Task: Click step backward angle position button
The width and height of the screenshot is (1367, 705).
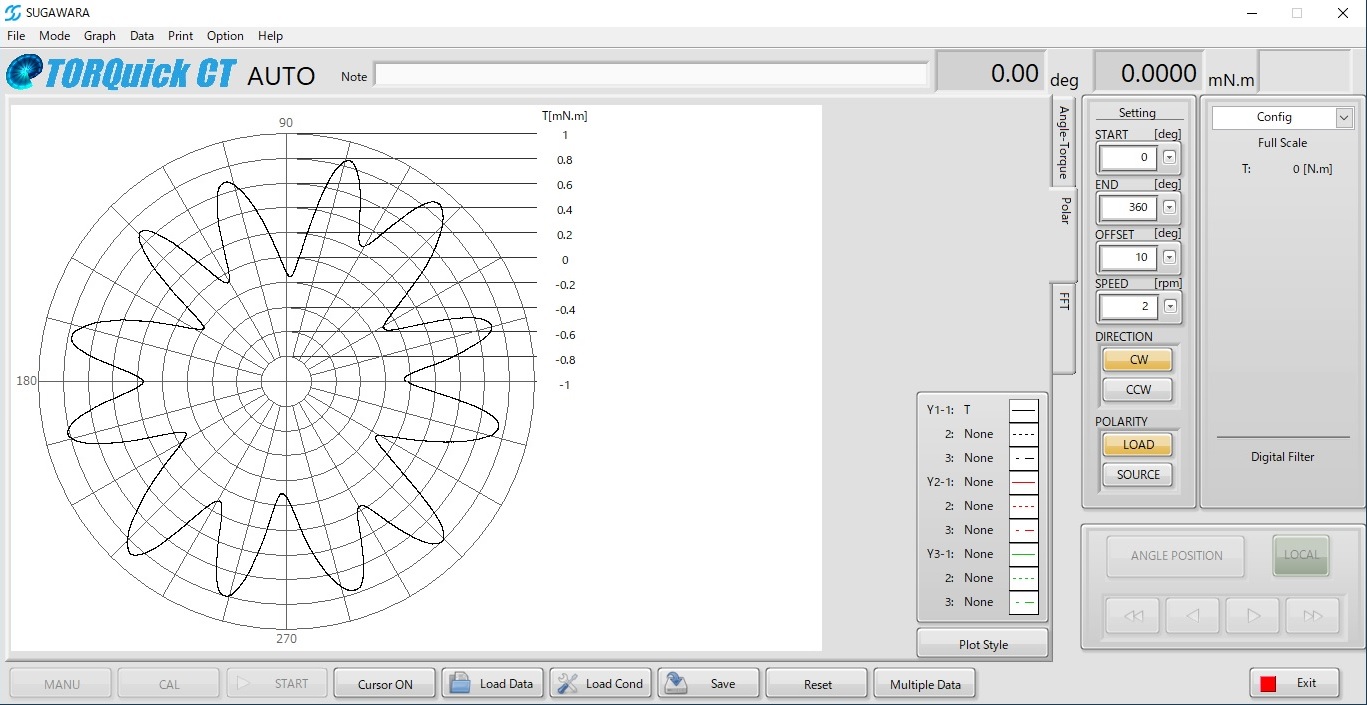Action: [x=1193, y=616]
